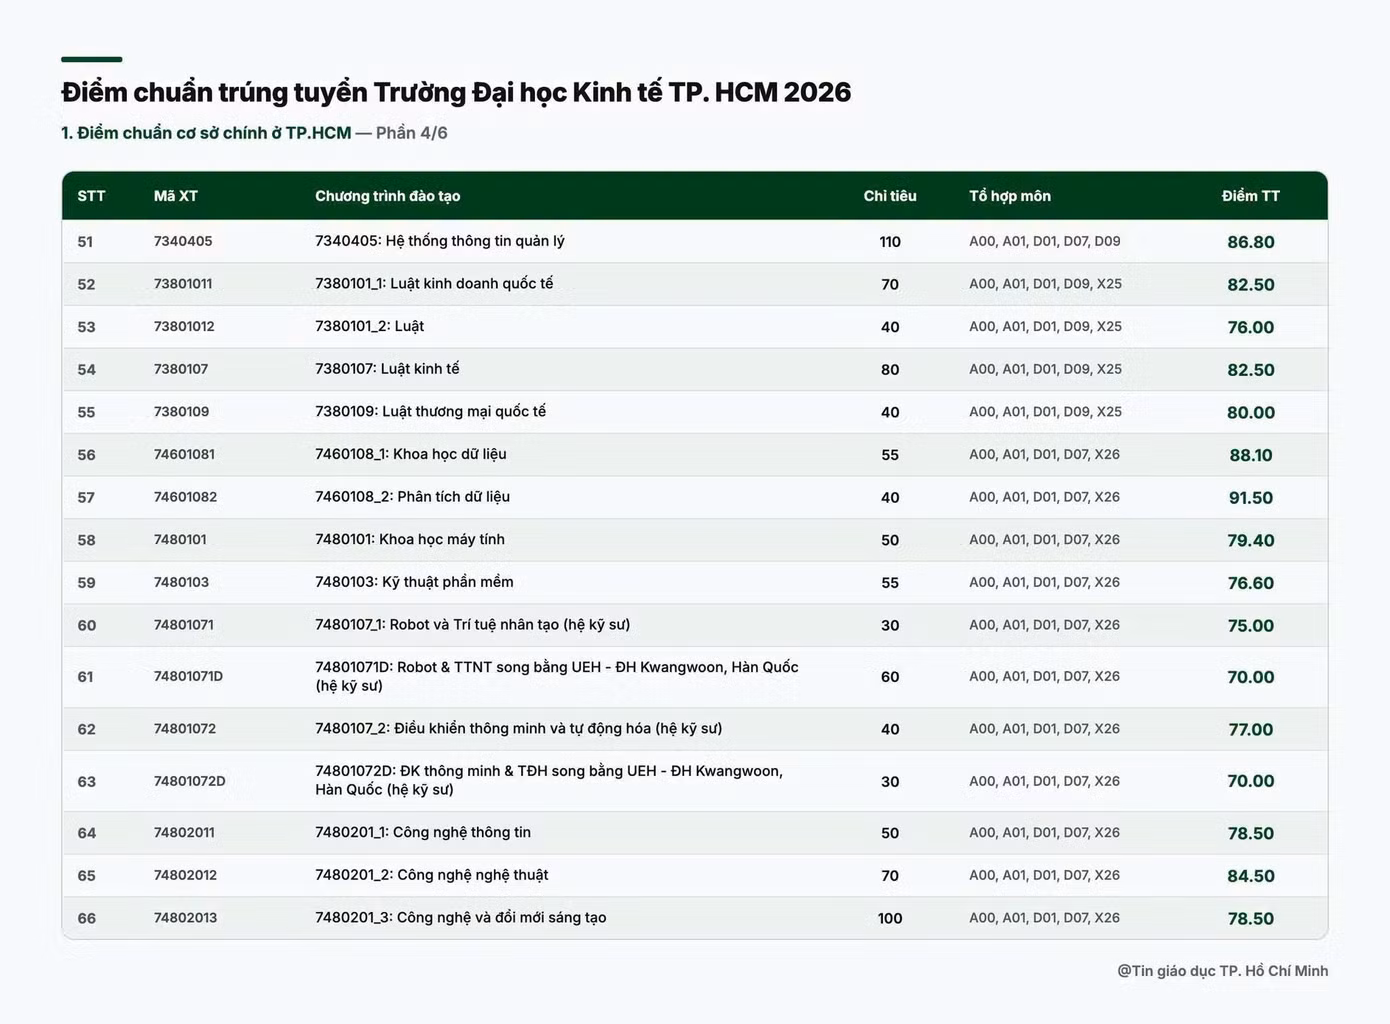Select the Khoa học dữ liệu program
Viewport: 1390px width, 1024px height.
(x=411, y=454)
